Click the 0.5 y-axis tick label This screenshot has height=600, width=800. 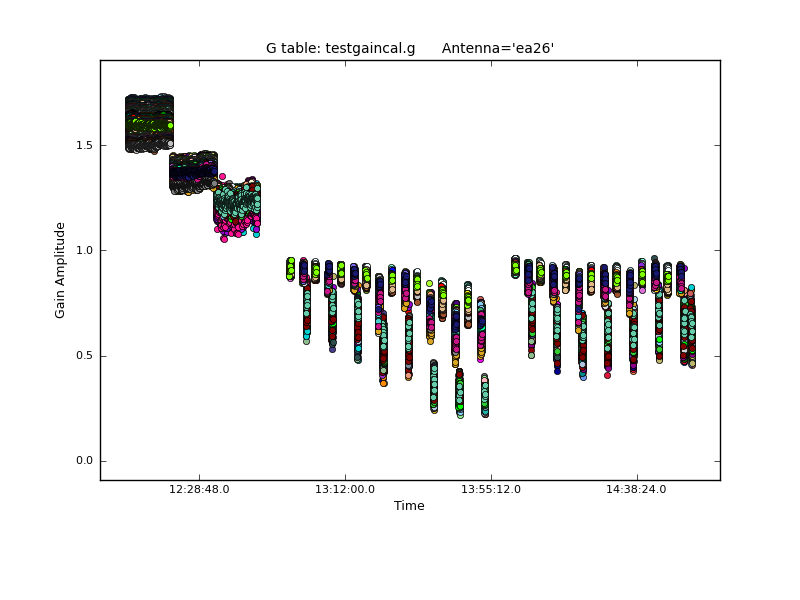click(x=83, y=356)
